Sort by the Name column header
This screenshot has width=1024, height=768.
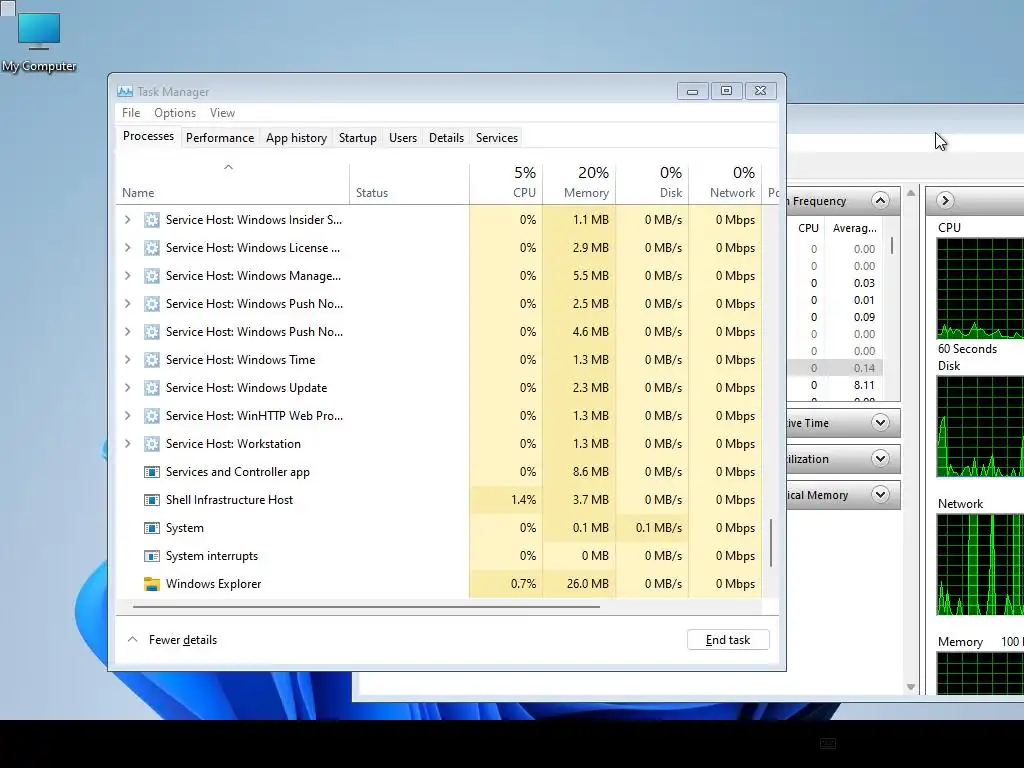[232, 184]
